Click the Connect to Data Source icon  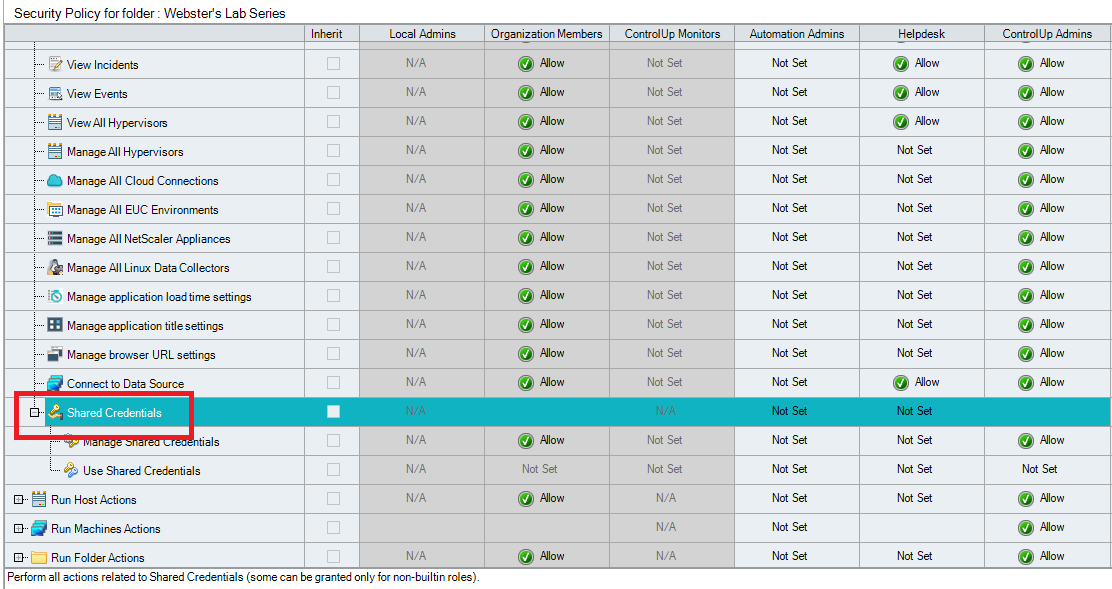55,384
